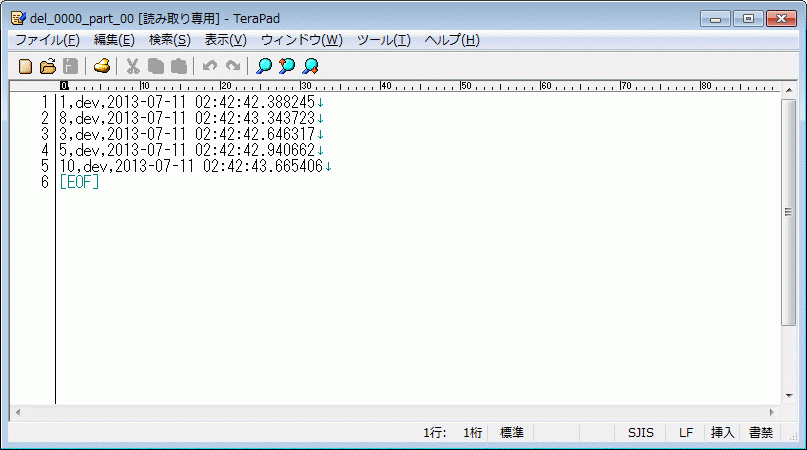Click the horizontal scrollbar left arrow
This screenshot has width=807, height=450.
tap(18, 412)
